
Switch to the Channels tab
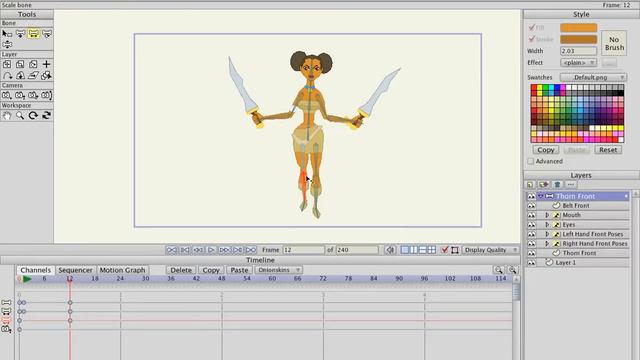pos(36,270)
